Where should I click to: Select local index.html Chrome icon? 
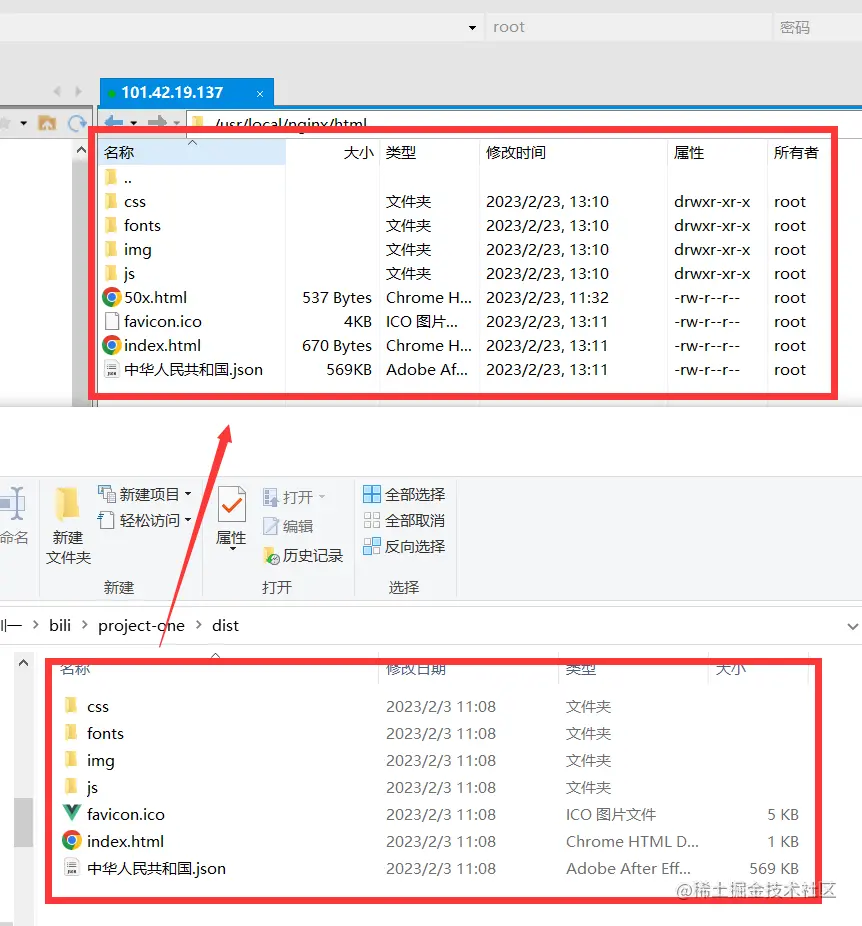coord(71,840)
